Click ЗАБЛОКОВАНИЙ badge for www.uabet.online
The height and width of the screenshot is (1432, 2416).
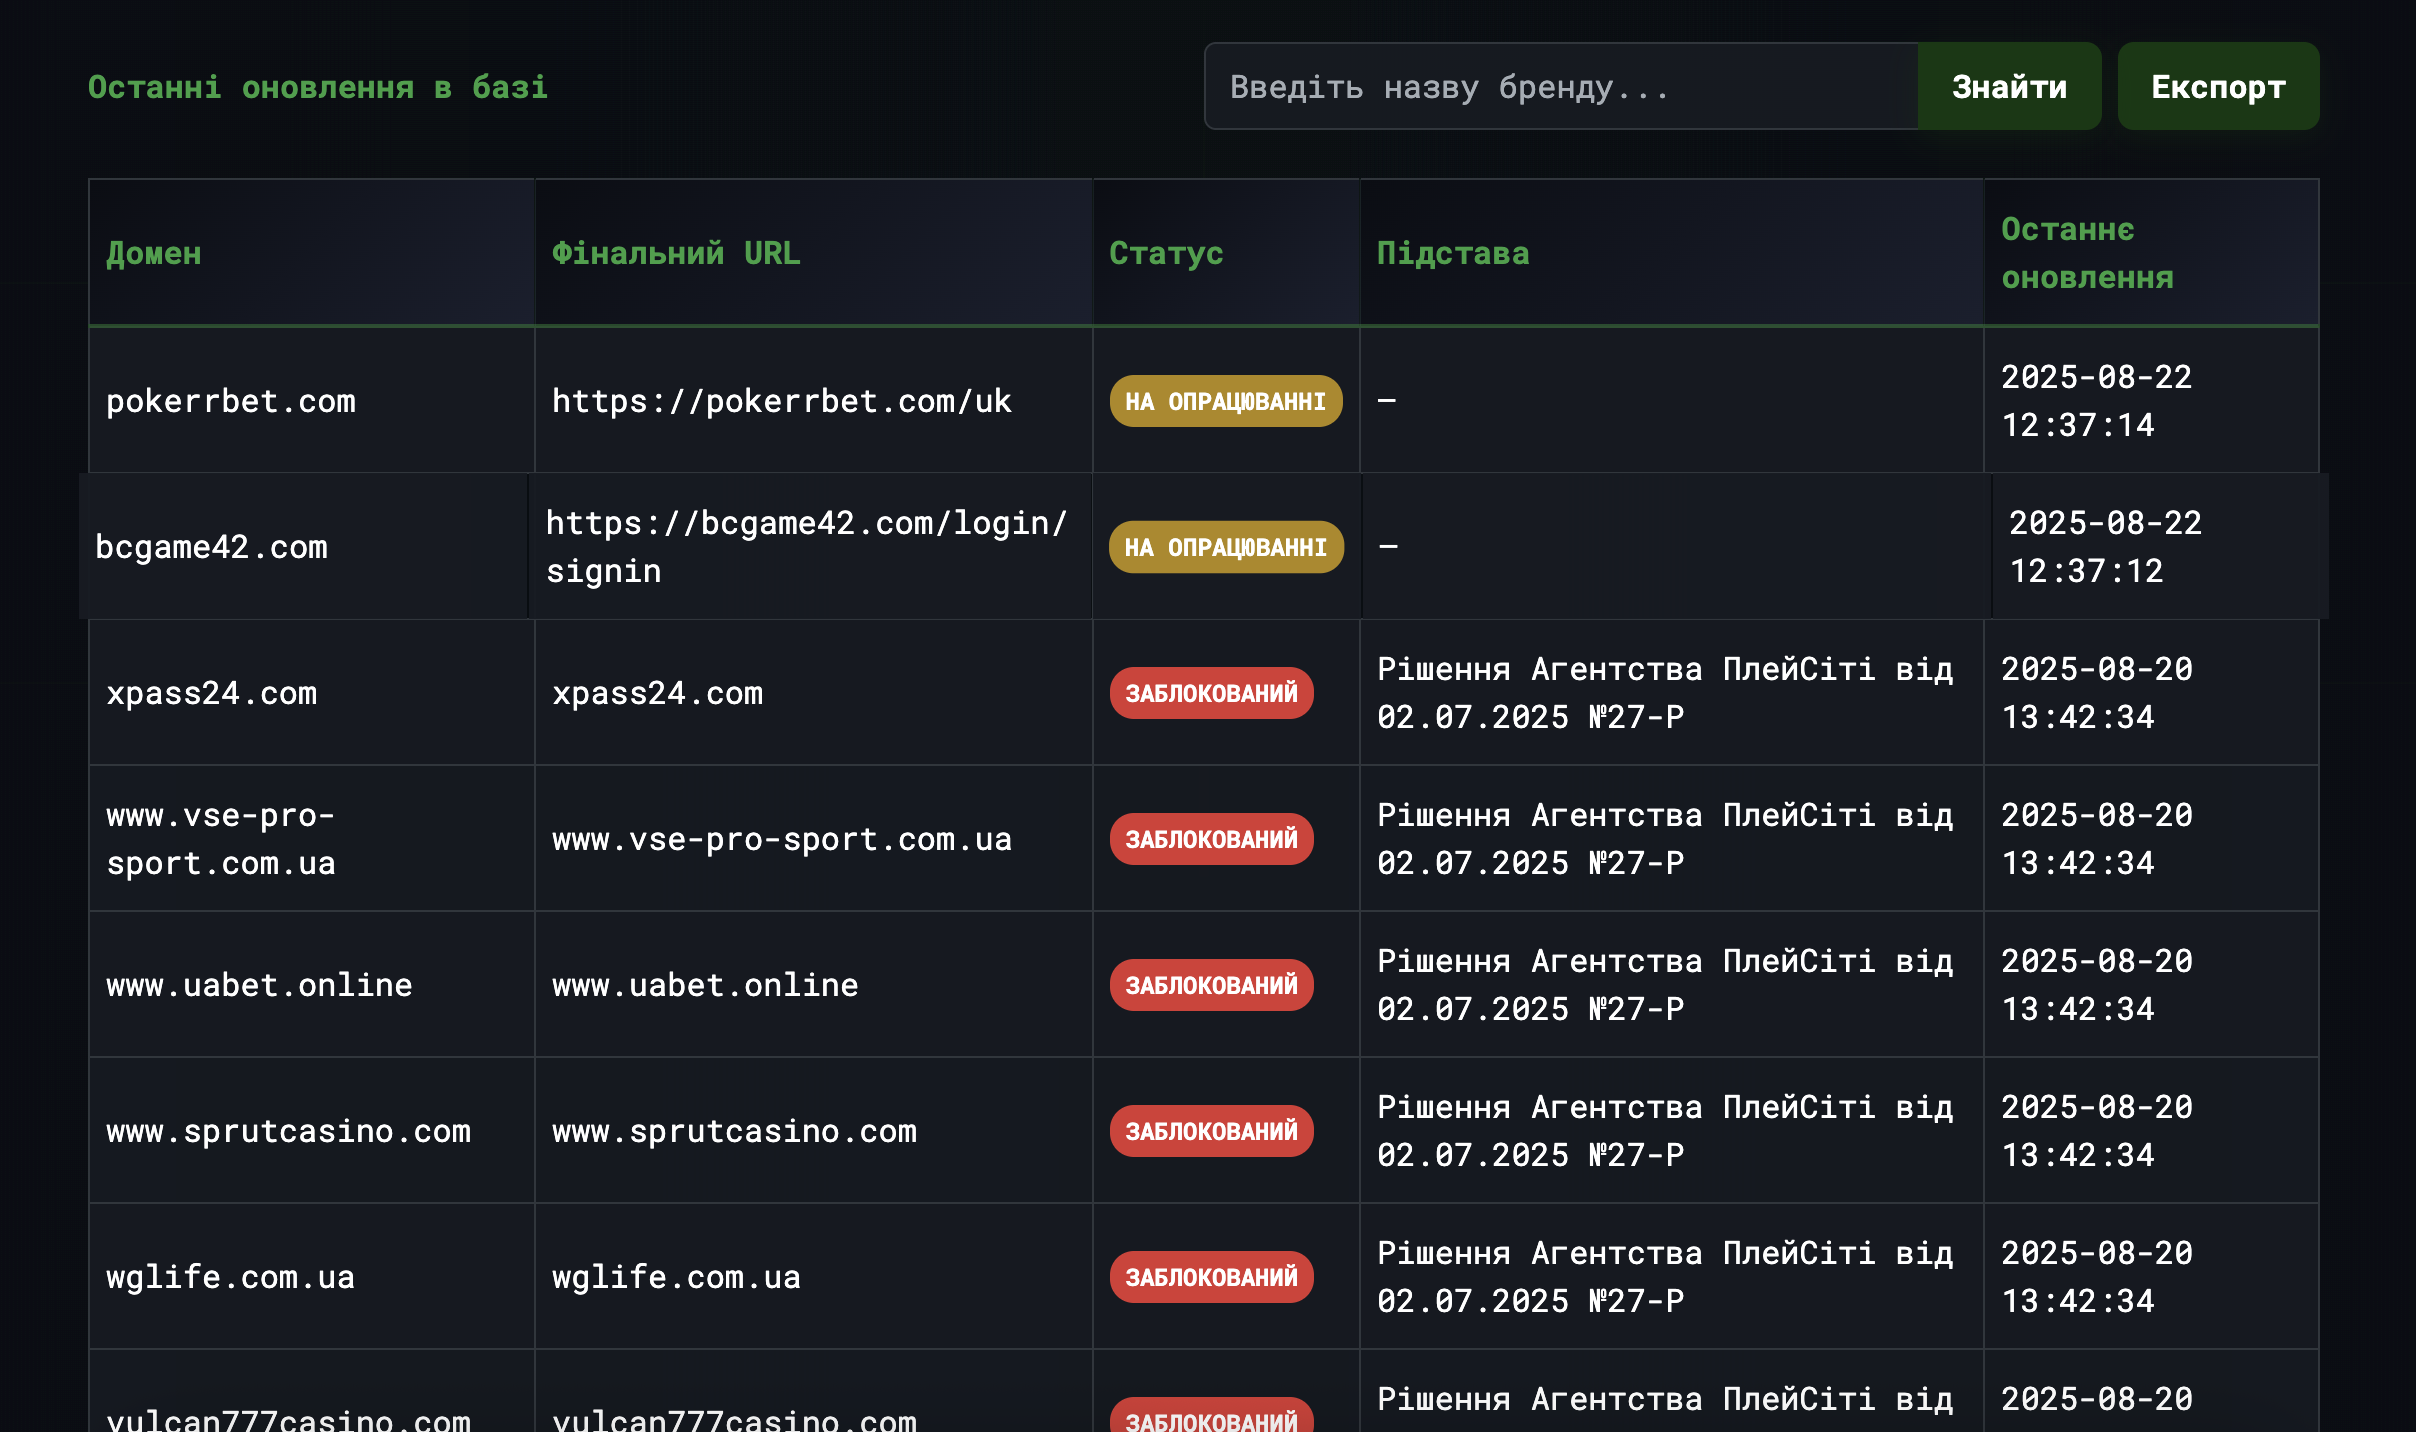[1211, 985]
